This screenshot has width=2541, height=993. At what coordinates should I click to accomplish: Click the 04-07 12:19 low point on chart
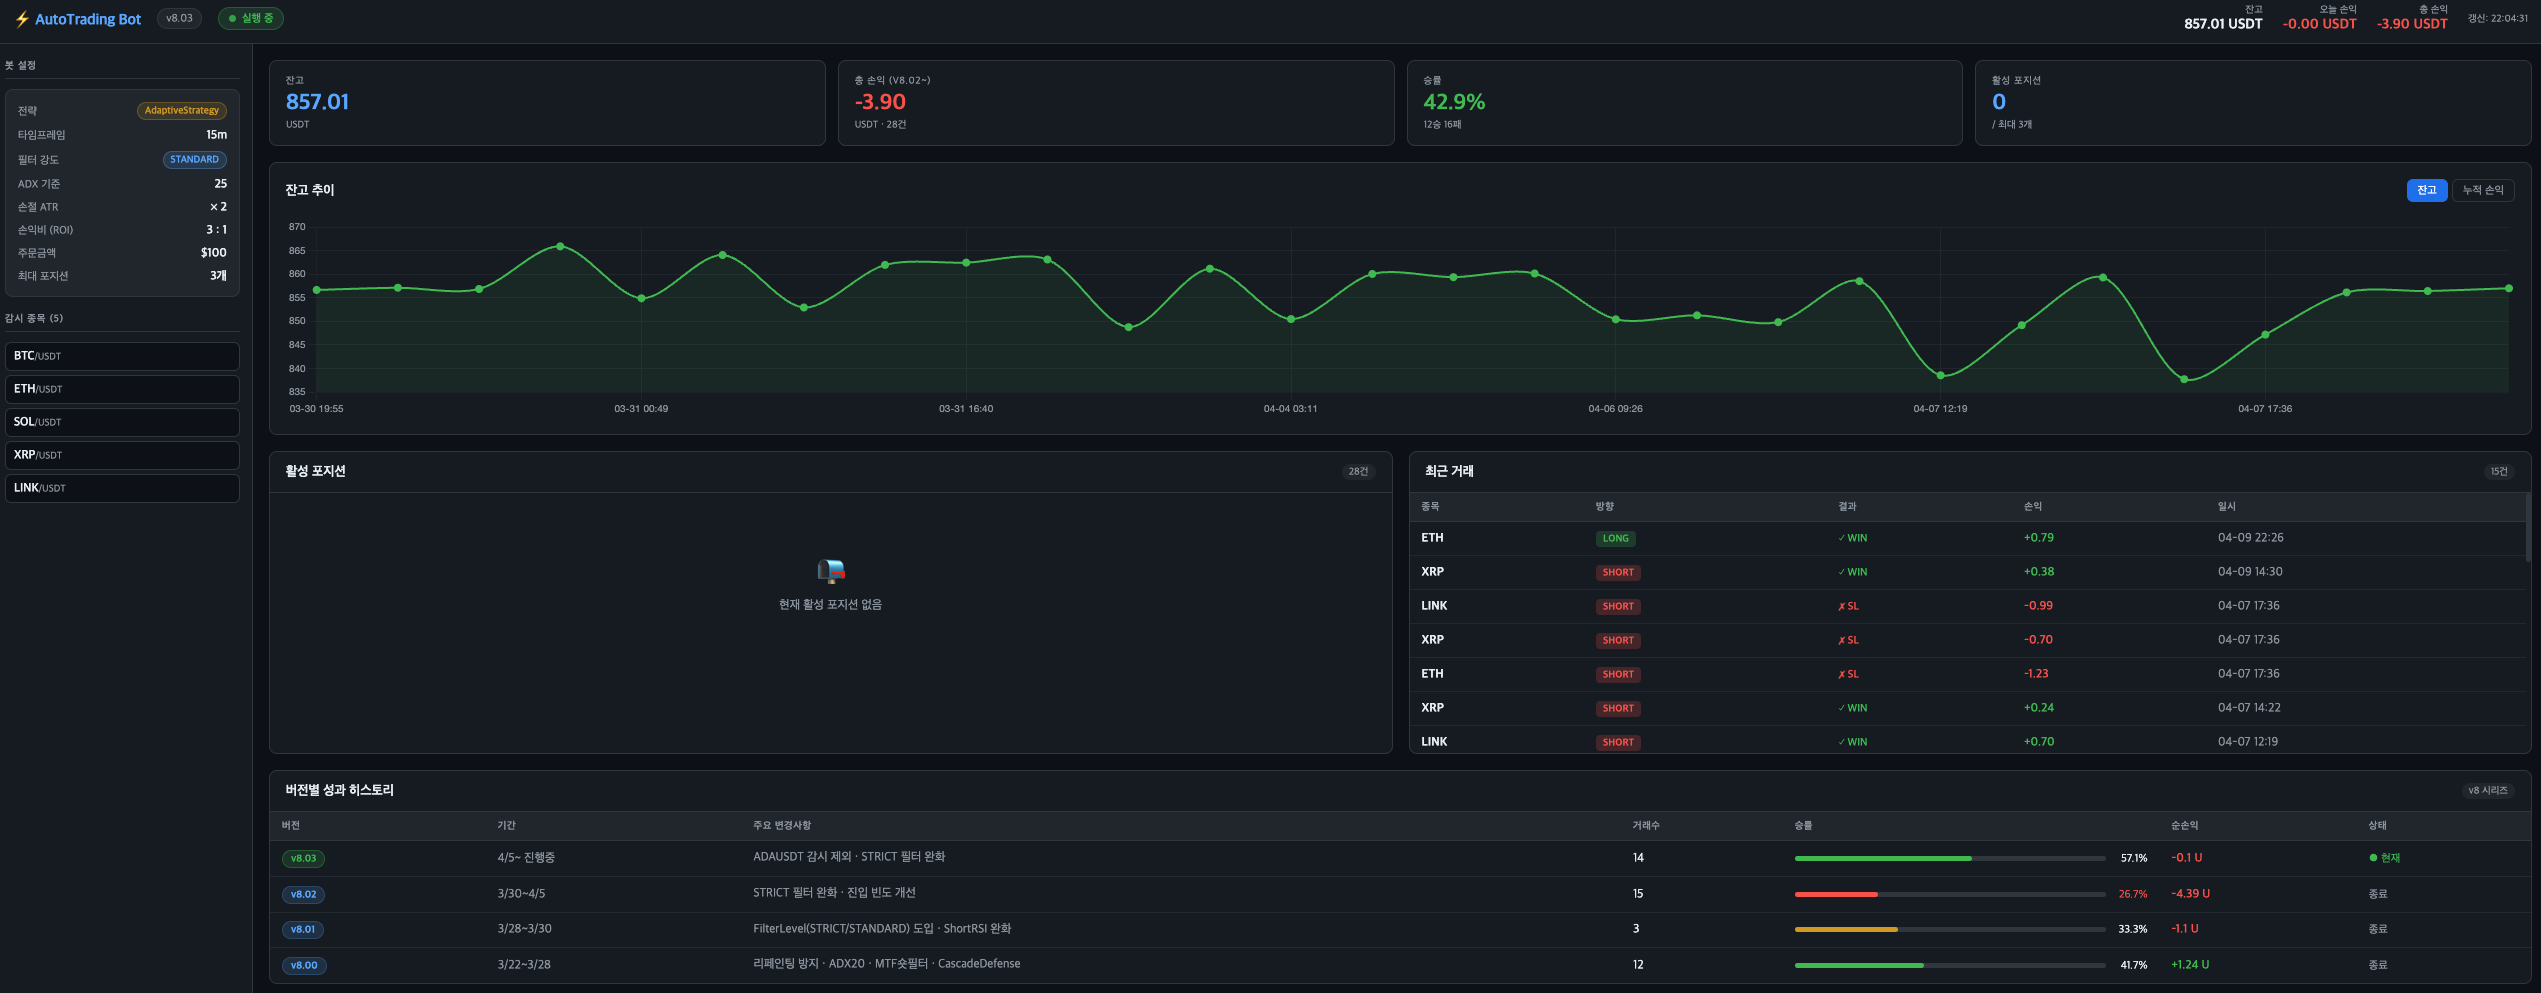click(x=1940, y=376)
